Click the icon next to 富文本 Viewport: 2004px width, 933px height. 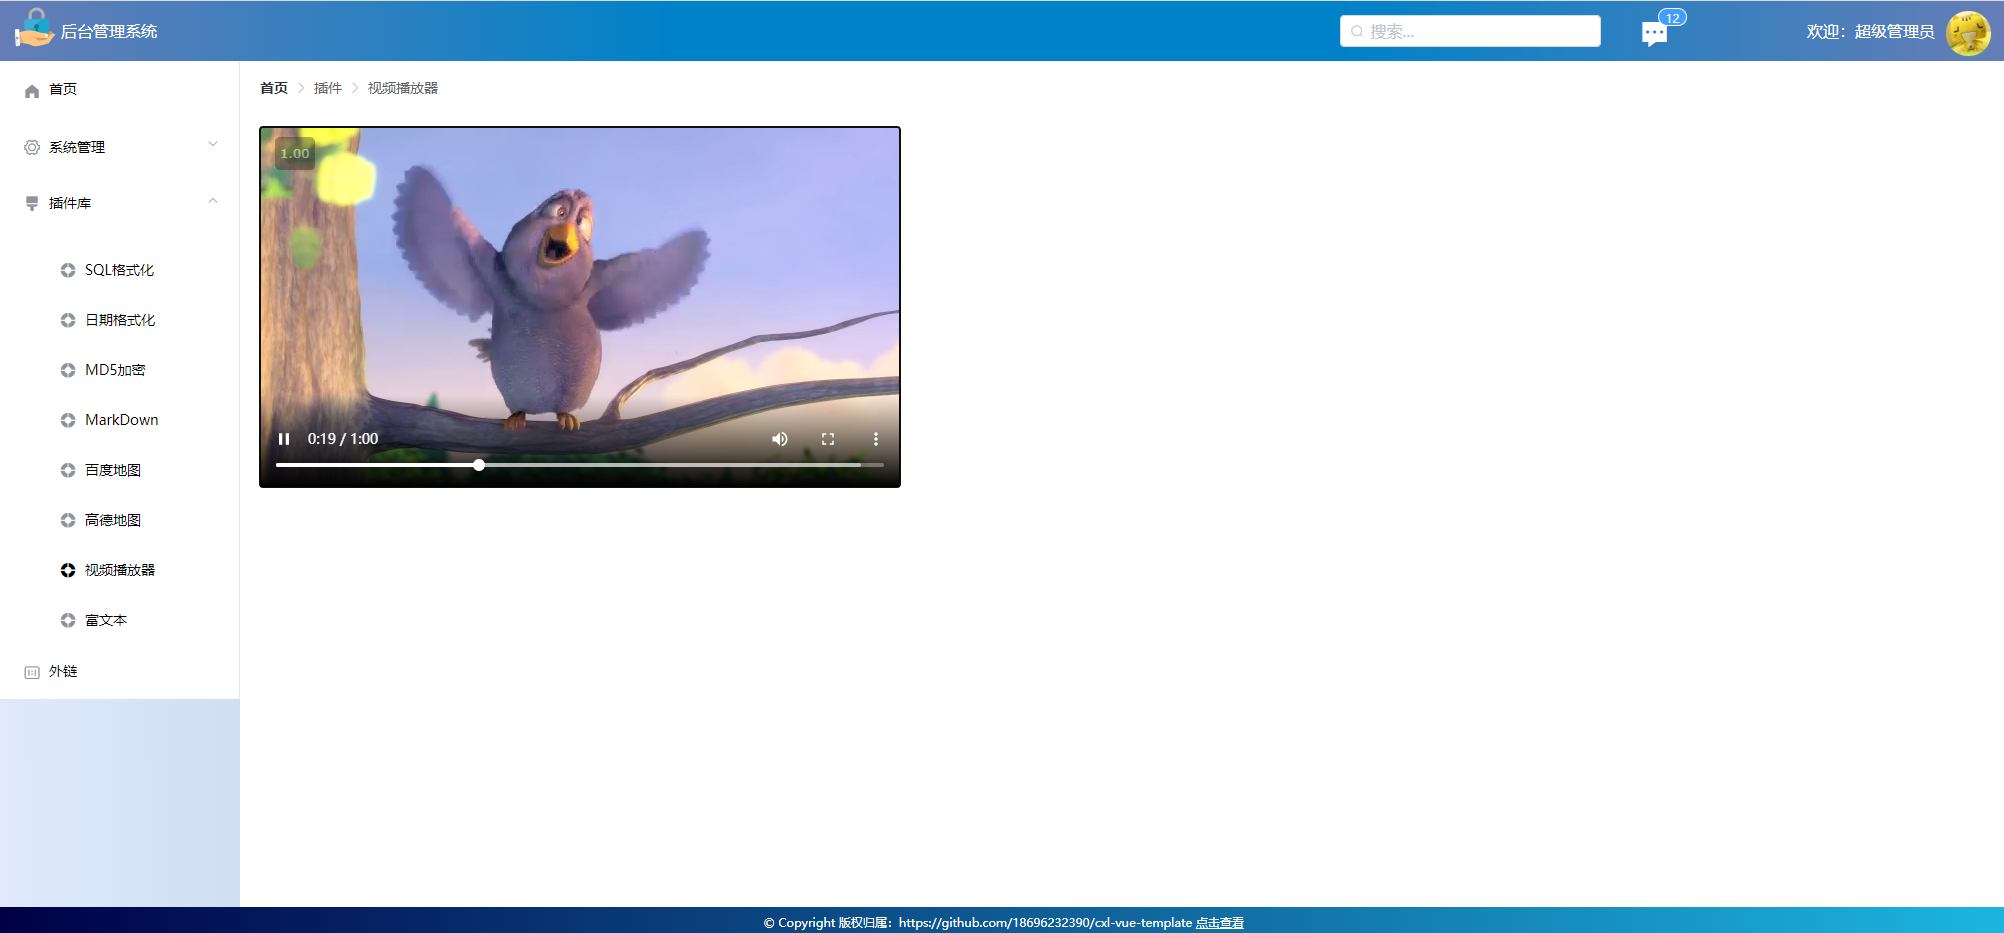68,620
